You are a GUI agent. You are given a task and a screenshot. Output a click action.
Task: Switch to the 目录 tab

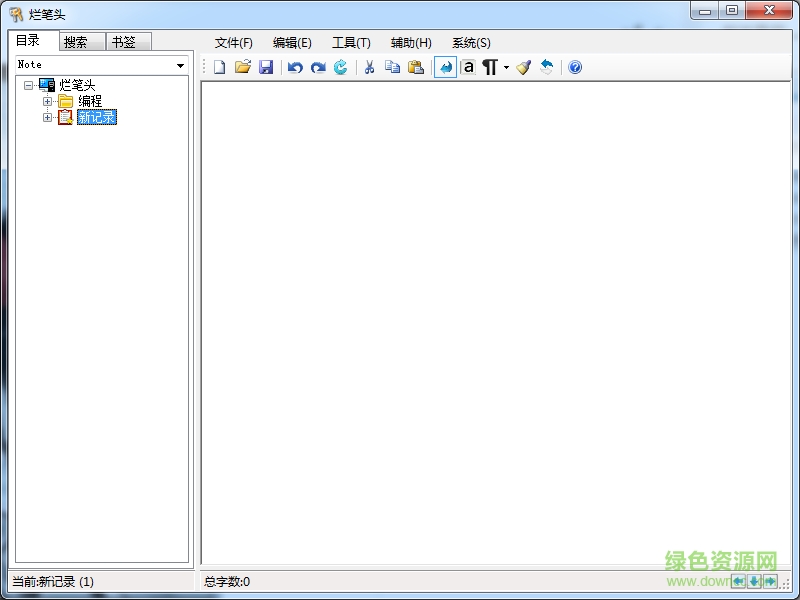click(34, 40)
